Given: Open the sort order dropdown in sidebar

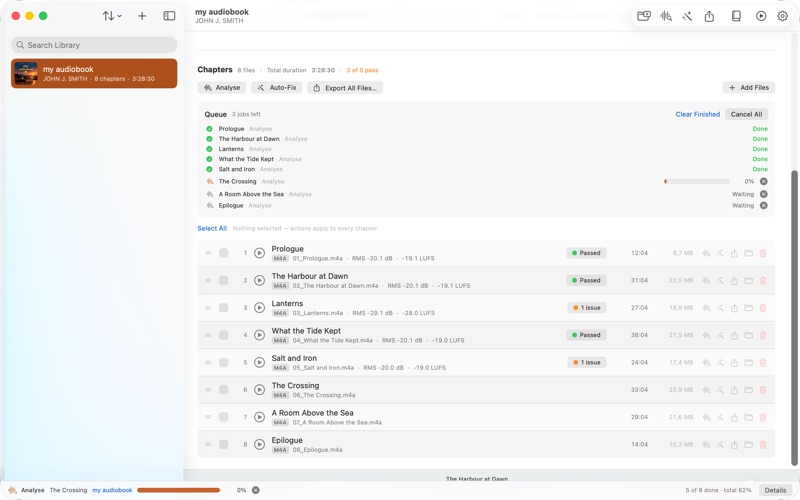Looking at the screenshot, I should pos(112,16).
